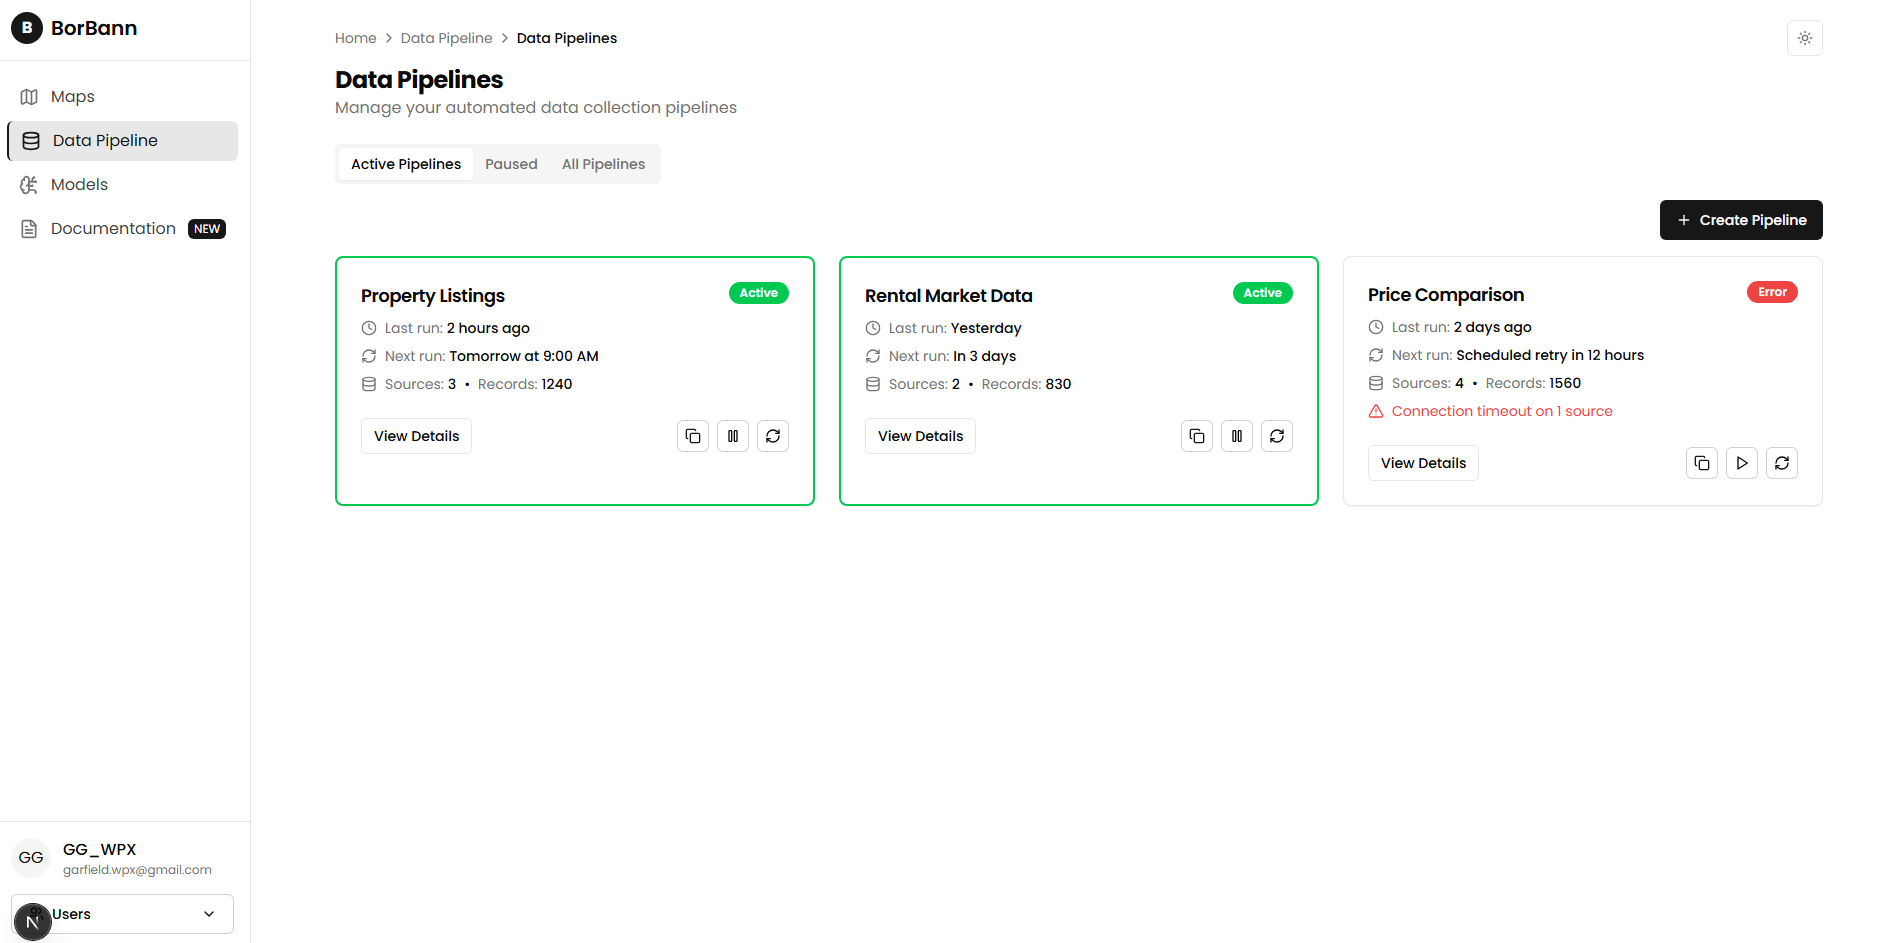Refresh the Rental Market Data pipeline

pyautogui.click(x=1277, y=436)
